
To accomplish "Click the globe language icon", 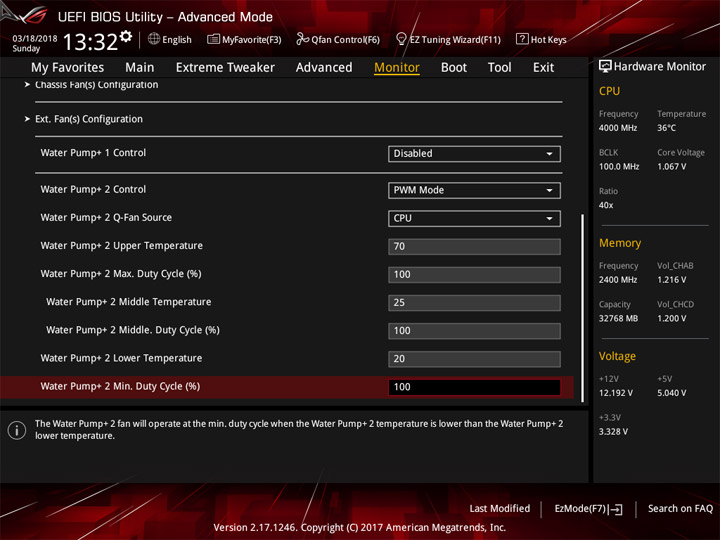I will pyautogui.click(x=154, y=39).
